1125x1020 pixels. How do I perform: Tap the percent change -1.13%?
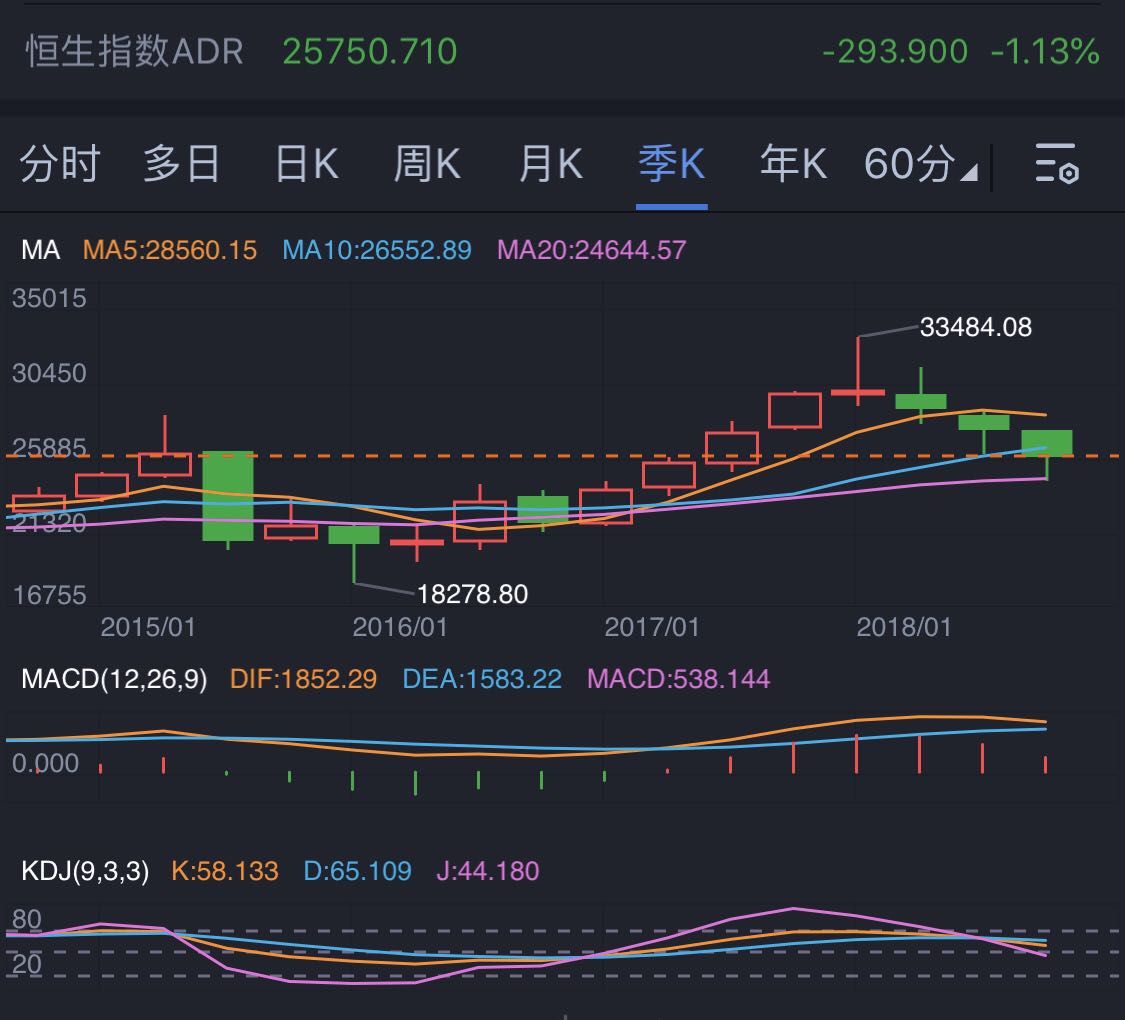coord(1045,52)
